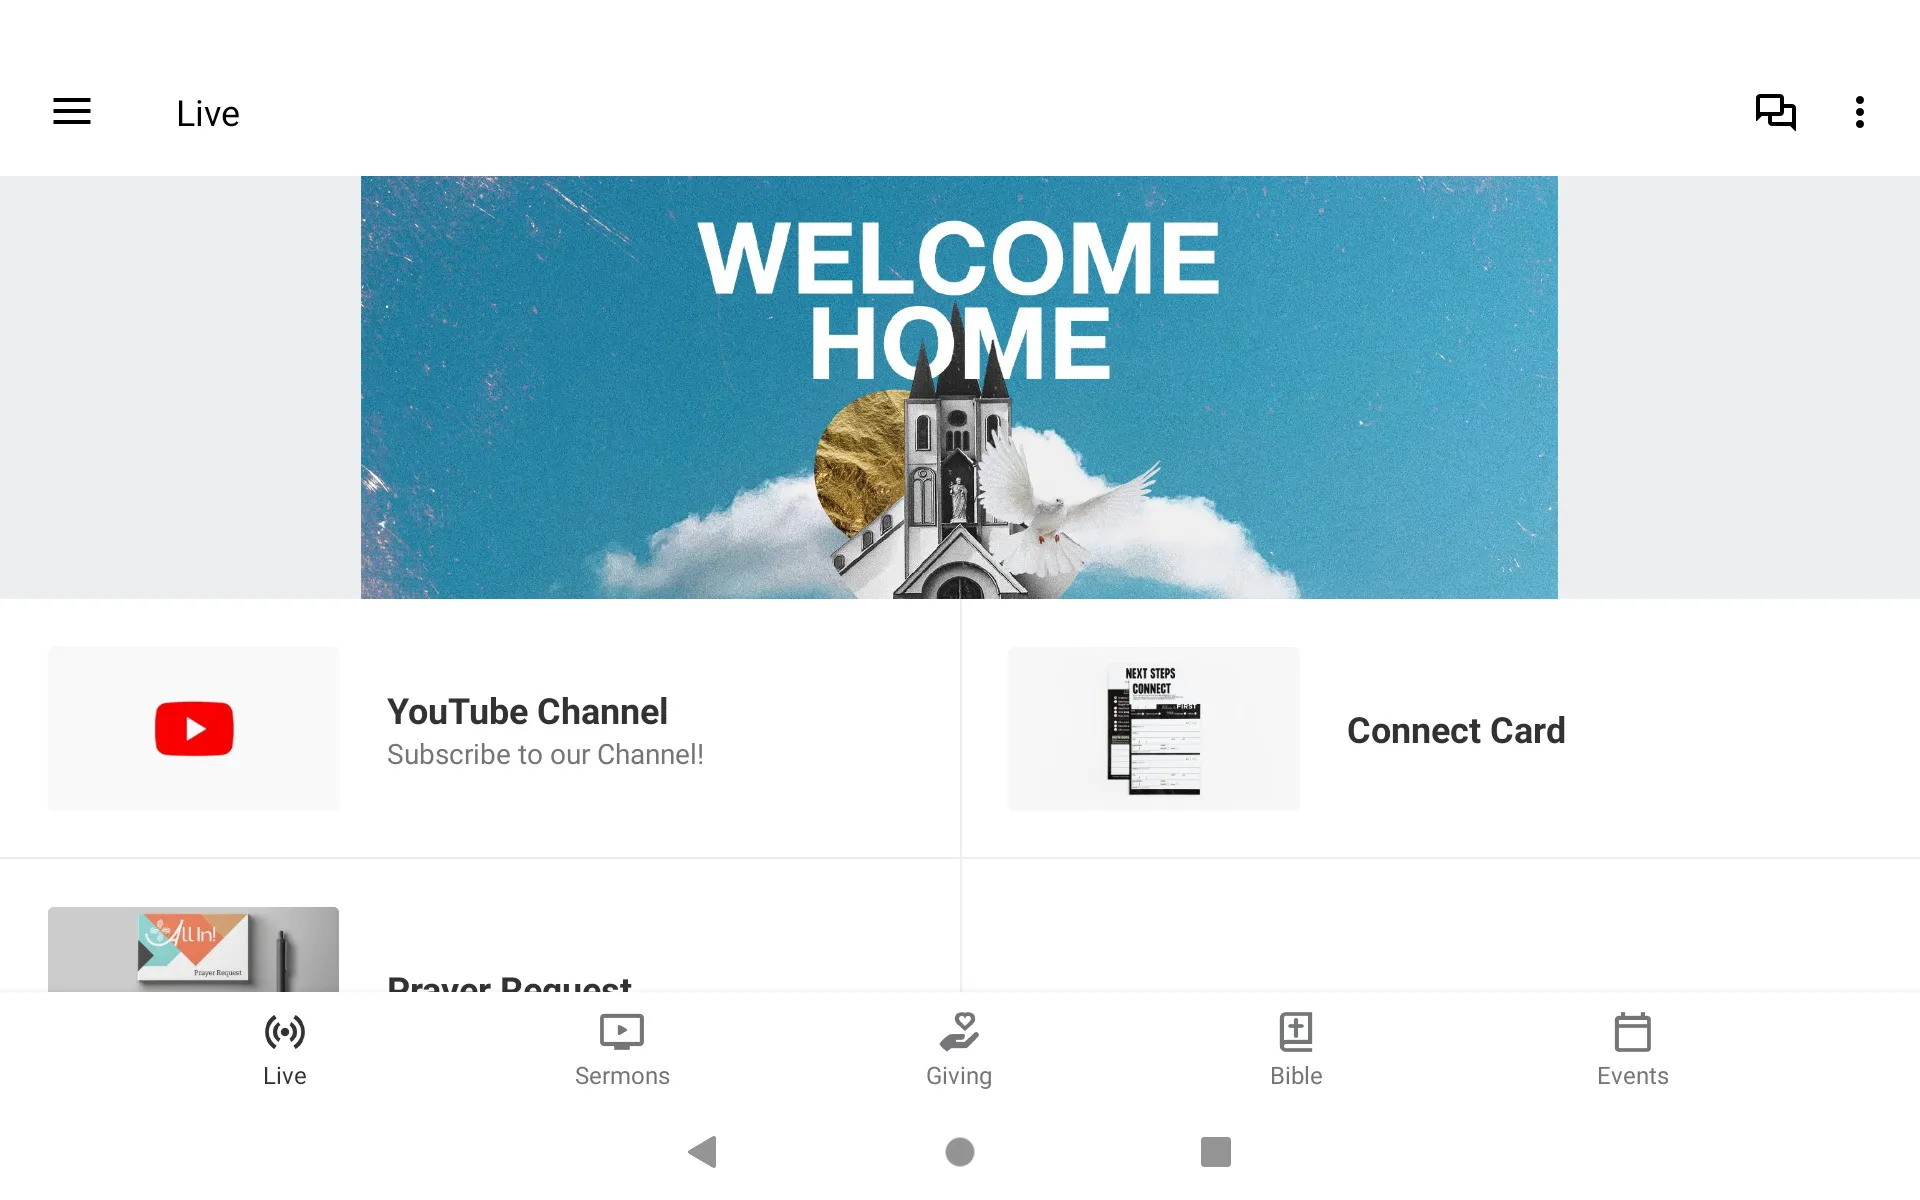
Task: Tap the home circle navigation button
Action: pos(959,1152)
